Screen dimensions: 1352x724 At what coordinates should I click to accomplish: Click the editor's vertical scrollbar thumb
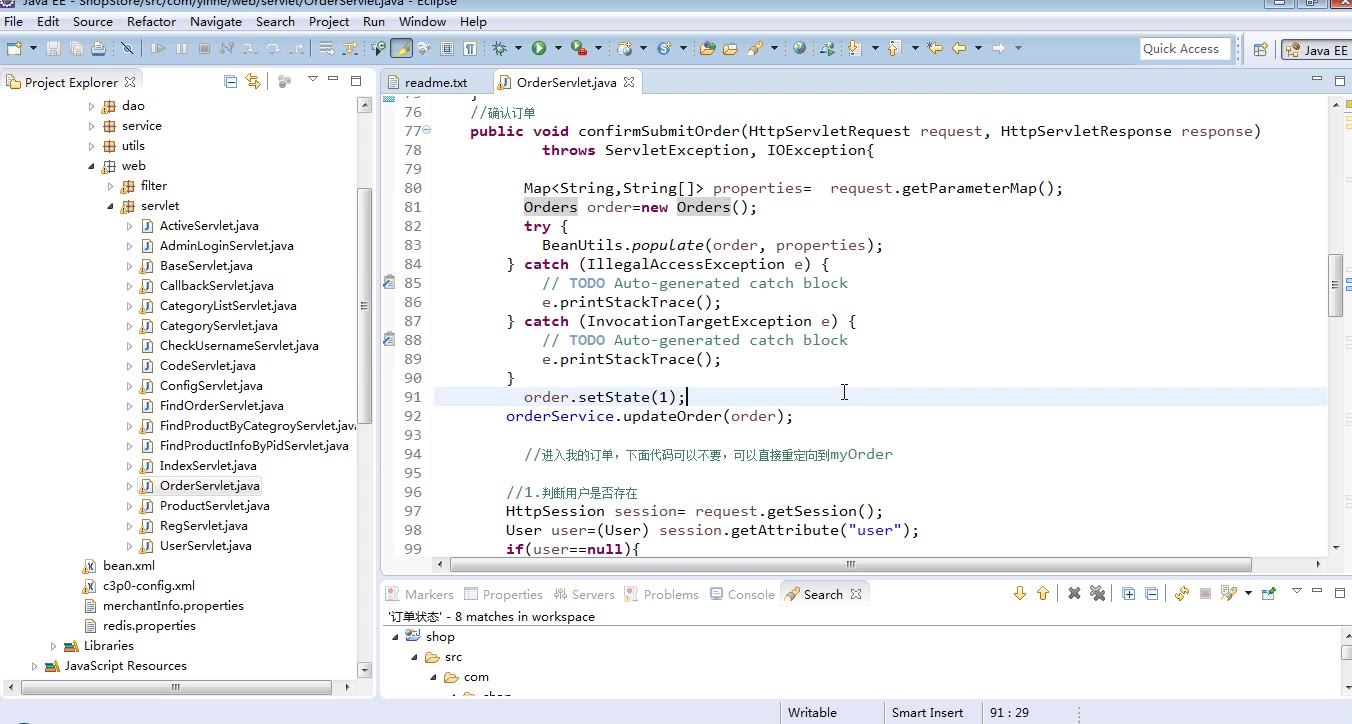pos(1335,285)
